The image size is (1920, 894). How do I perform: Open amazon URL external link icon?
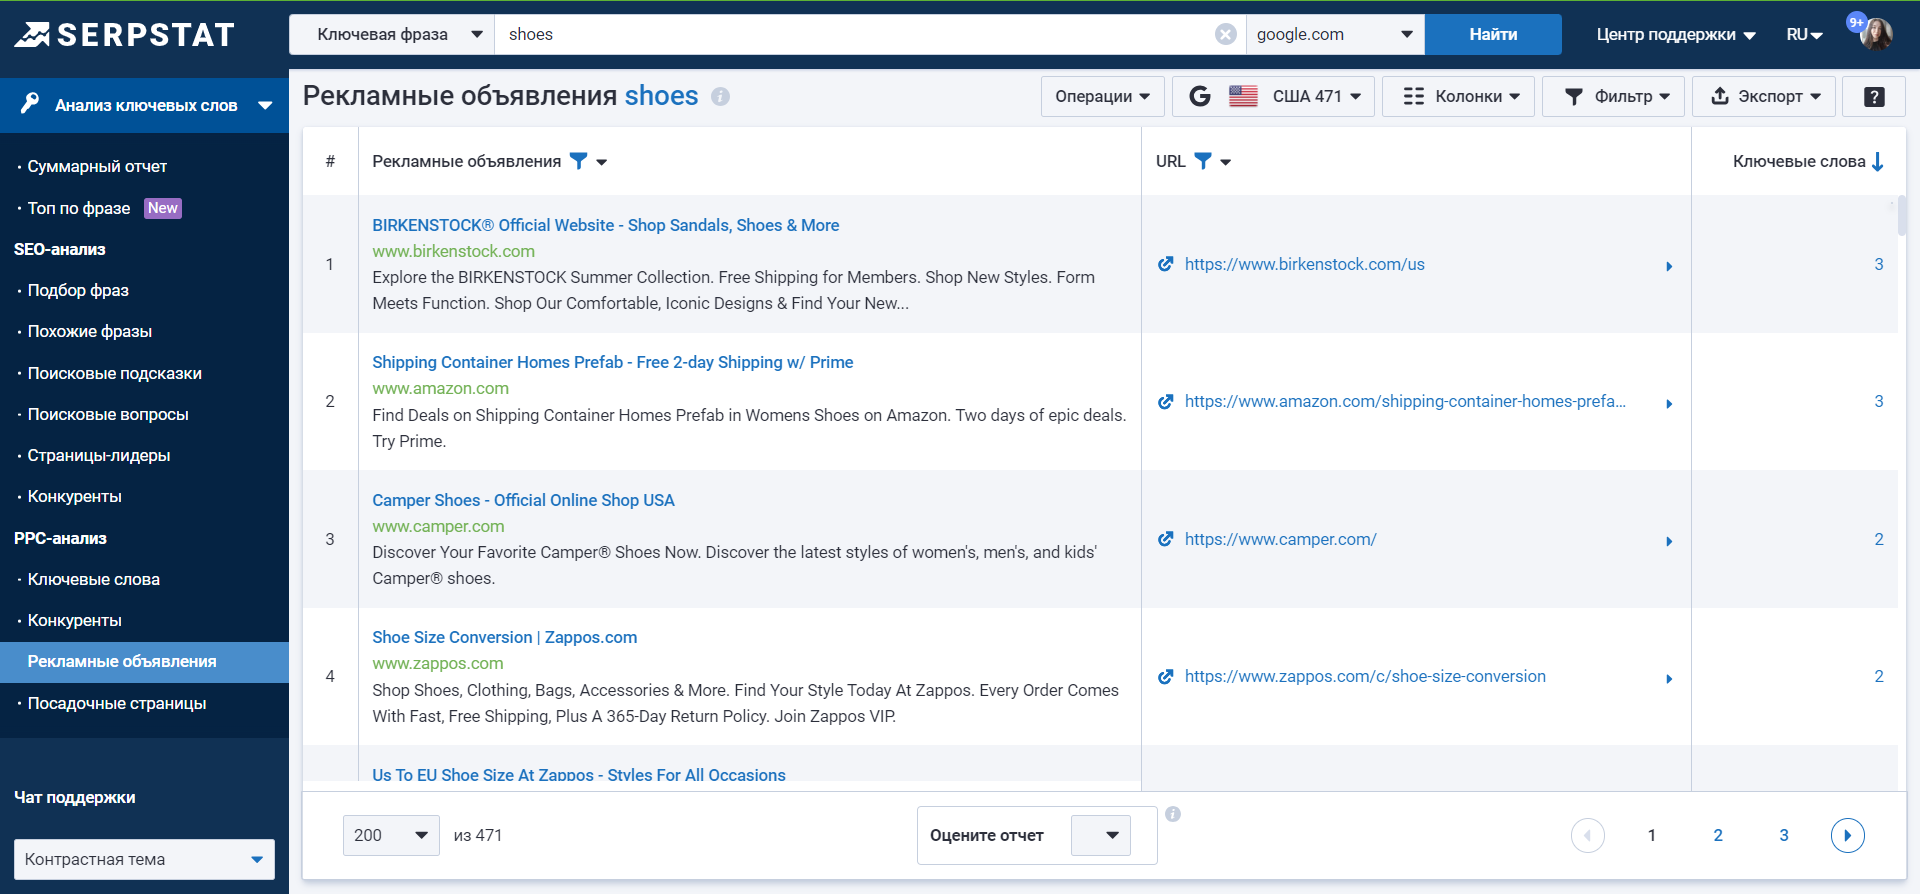(x=1165, y=401)
